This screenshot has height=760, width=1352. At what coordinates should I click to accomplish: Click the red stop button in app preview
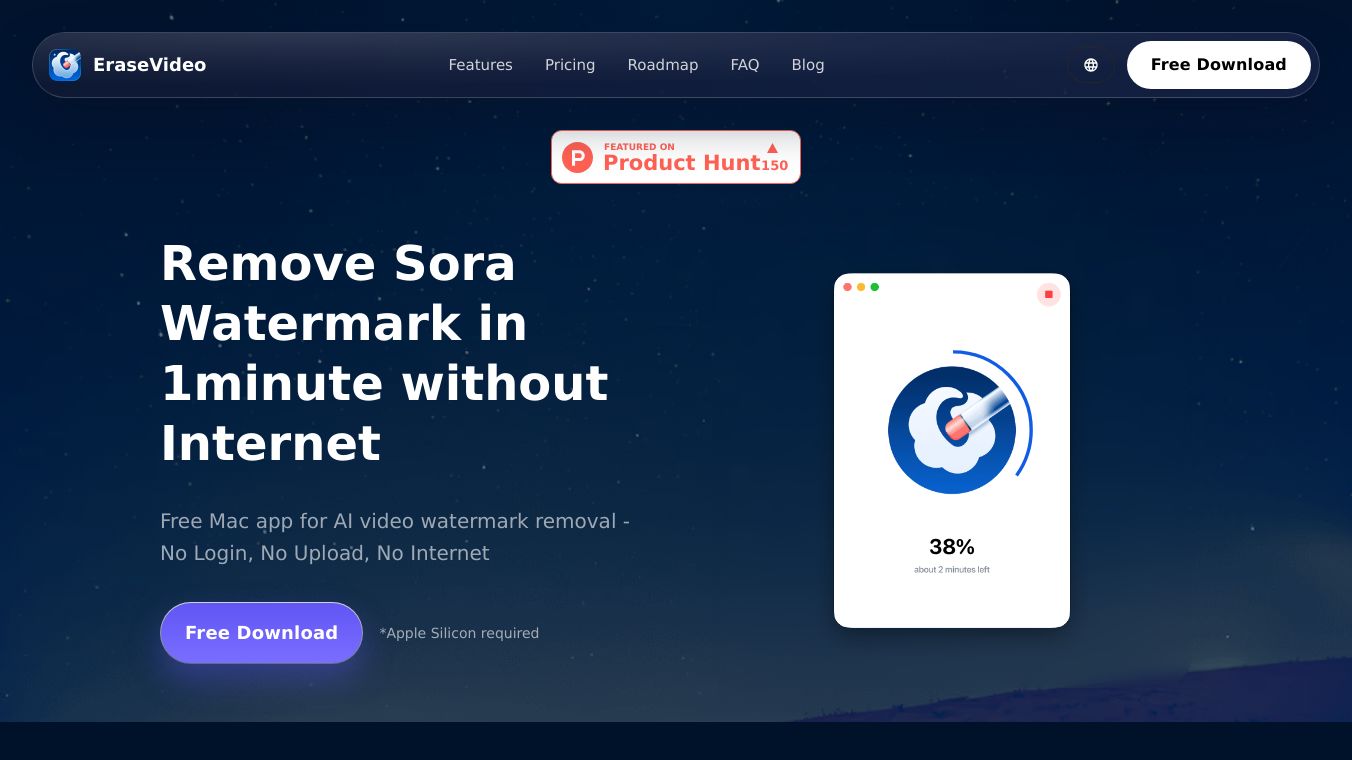coord(1048,294)
